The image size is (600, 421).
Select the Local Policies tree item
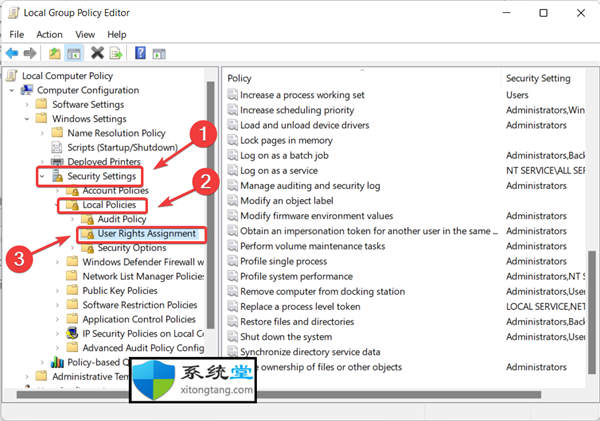(109, 205)
